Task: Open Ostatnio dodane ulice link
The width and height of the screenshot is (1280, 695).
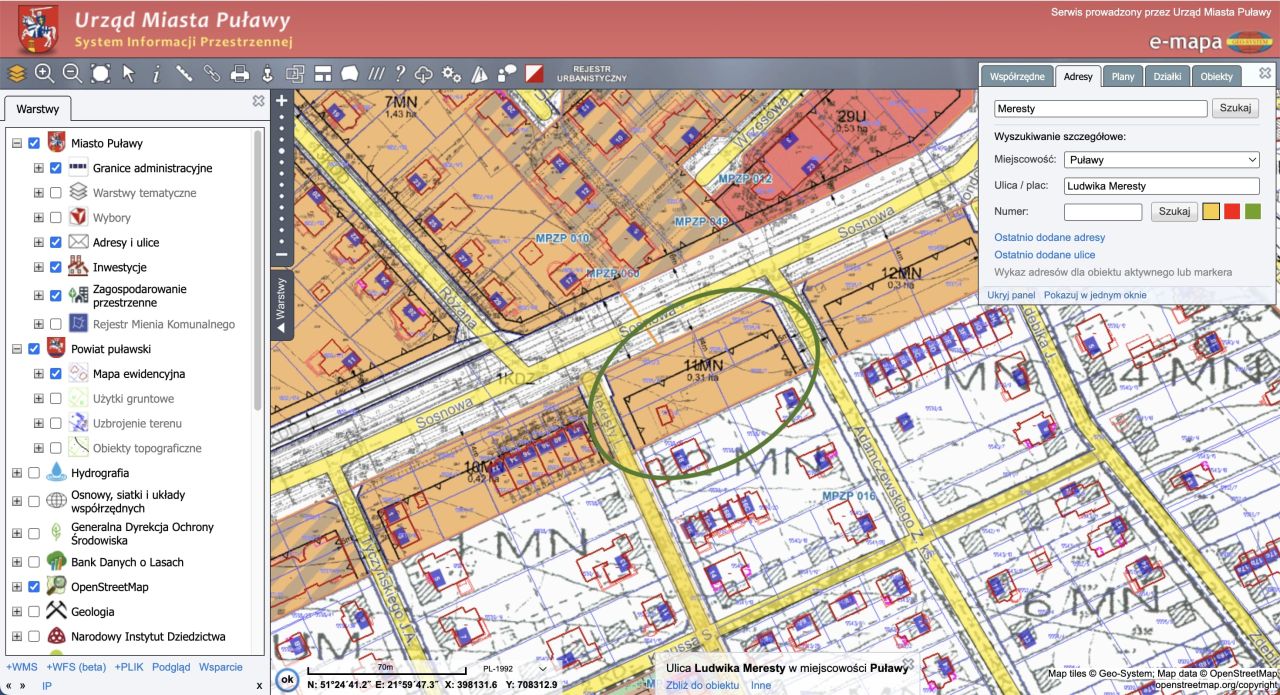Action: pyautogui.click(x=1044, y=255)
